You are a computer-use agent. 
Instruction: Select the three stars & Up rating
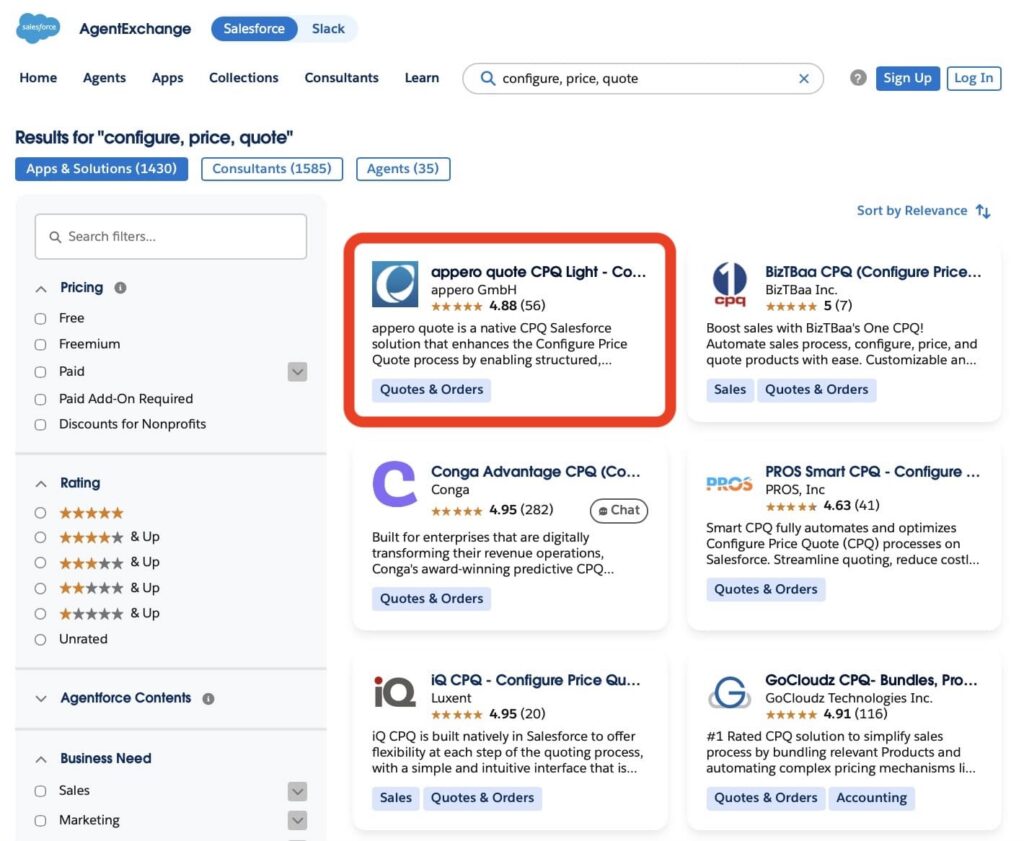point(40,563)
